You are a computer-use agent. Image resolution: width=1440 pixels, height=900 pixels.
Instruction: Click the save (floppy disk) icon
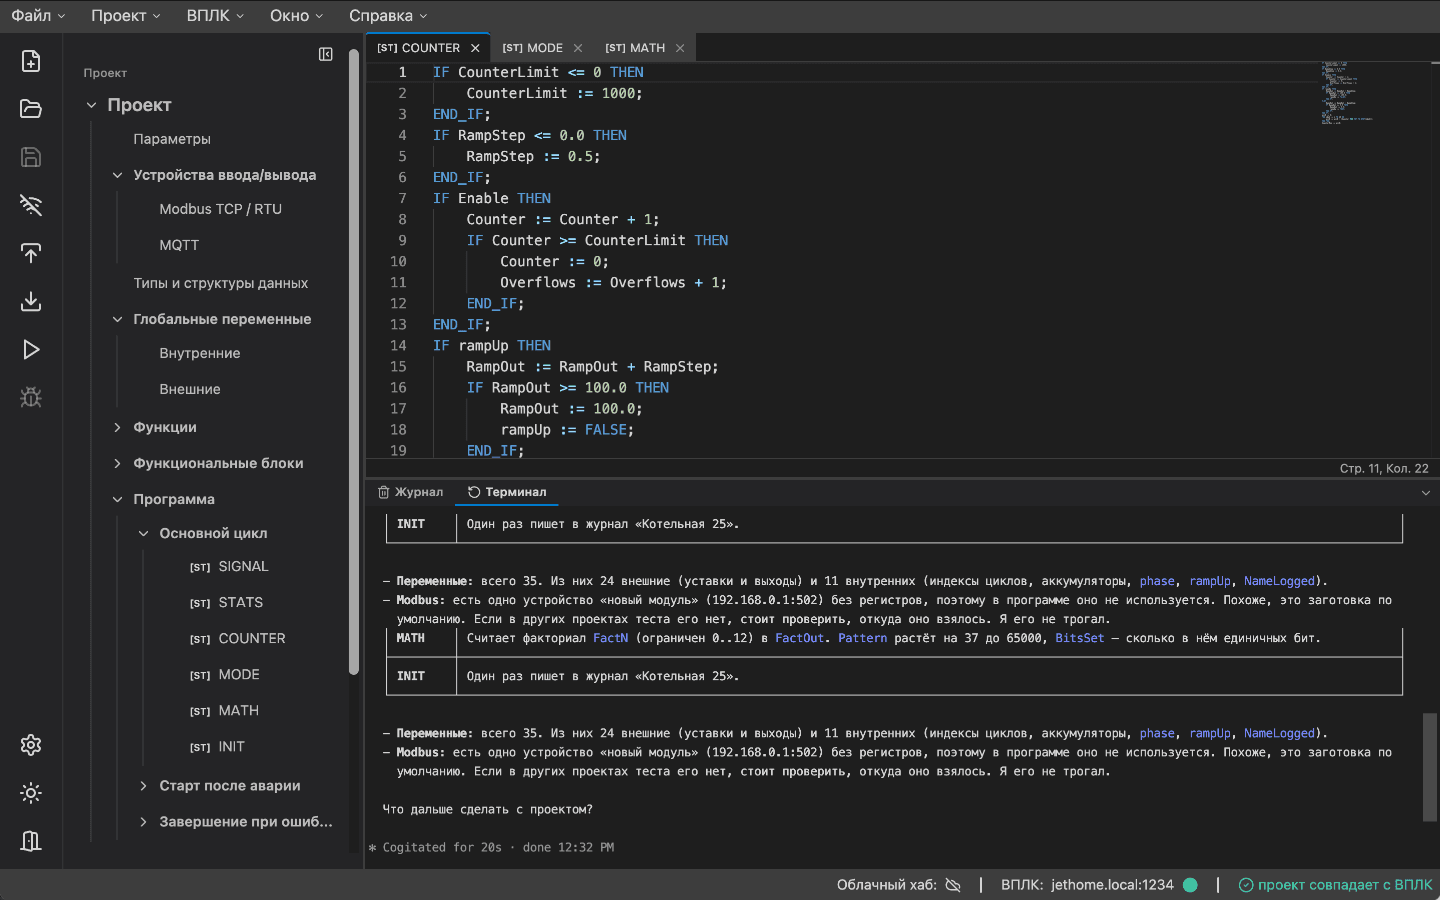click(x=31, y=157)
